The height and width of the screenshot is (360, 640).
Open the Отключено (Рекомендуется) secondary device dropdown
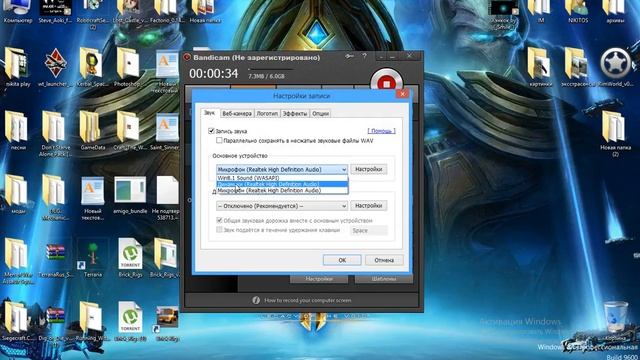pos(282,206)
